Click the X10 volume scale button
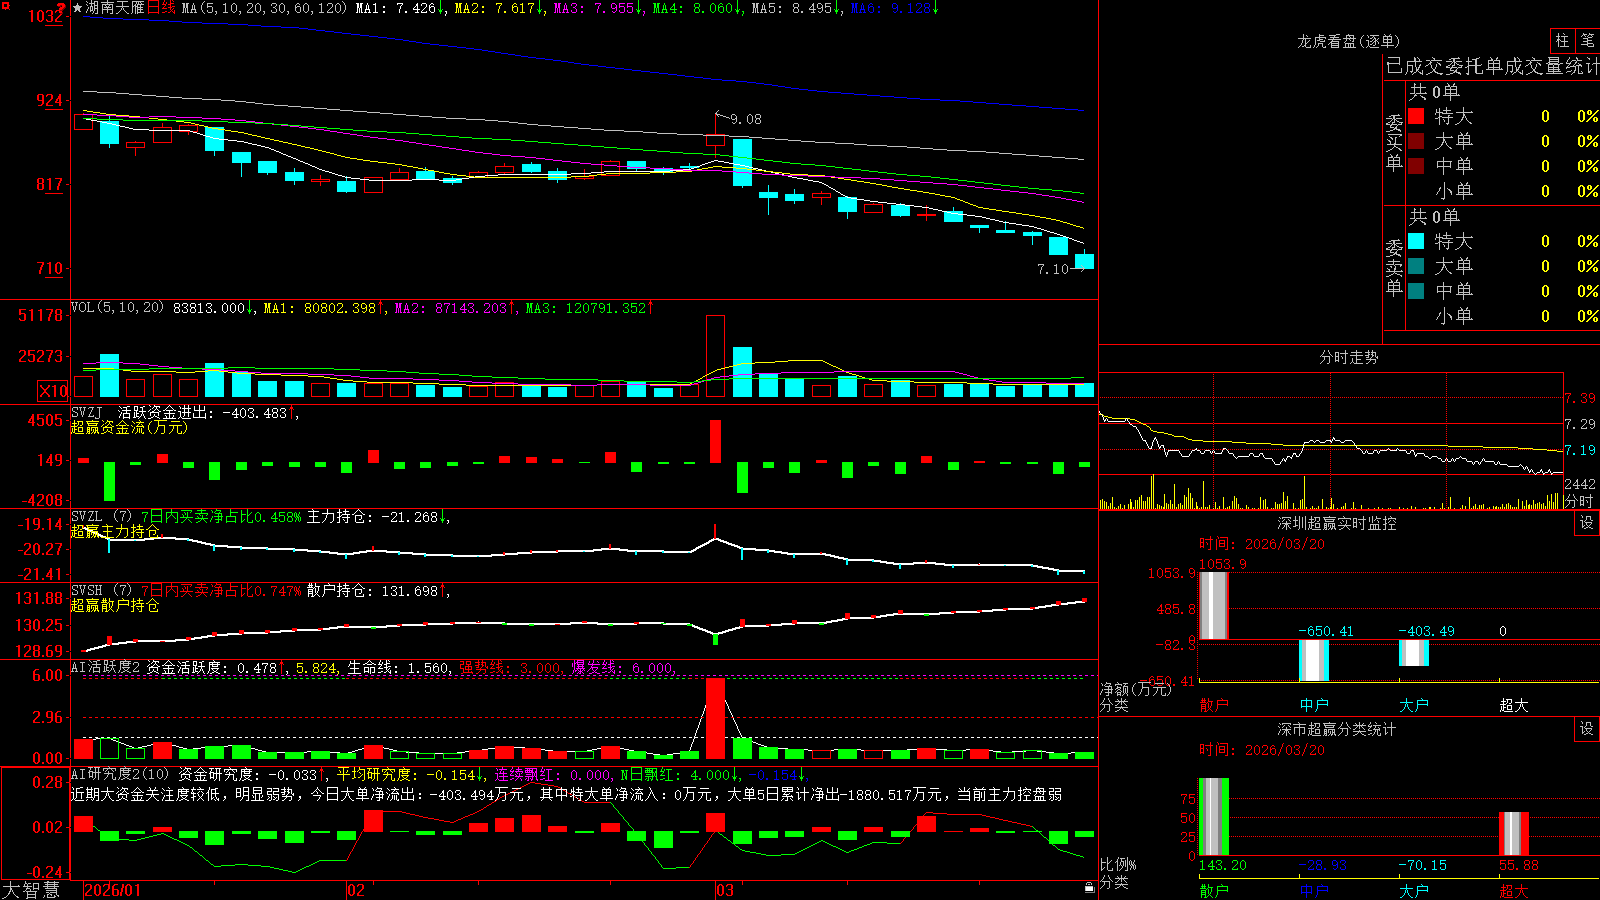This screenshot has height=900, width=1600. point(53,391)
